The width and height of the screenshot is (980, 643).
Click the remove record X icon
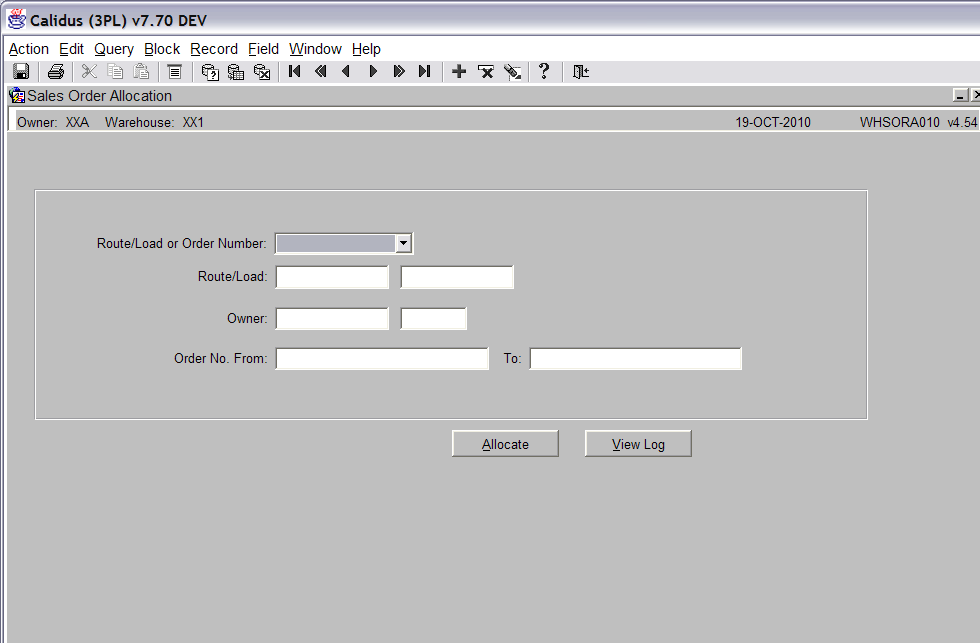point(486,72)
